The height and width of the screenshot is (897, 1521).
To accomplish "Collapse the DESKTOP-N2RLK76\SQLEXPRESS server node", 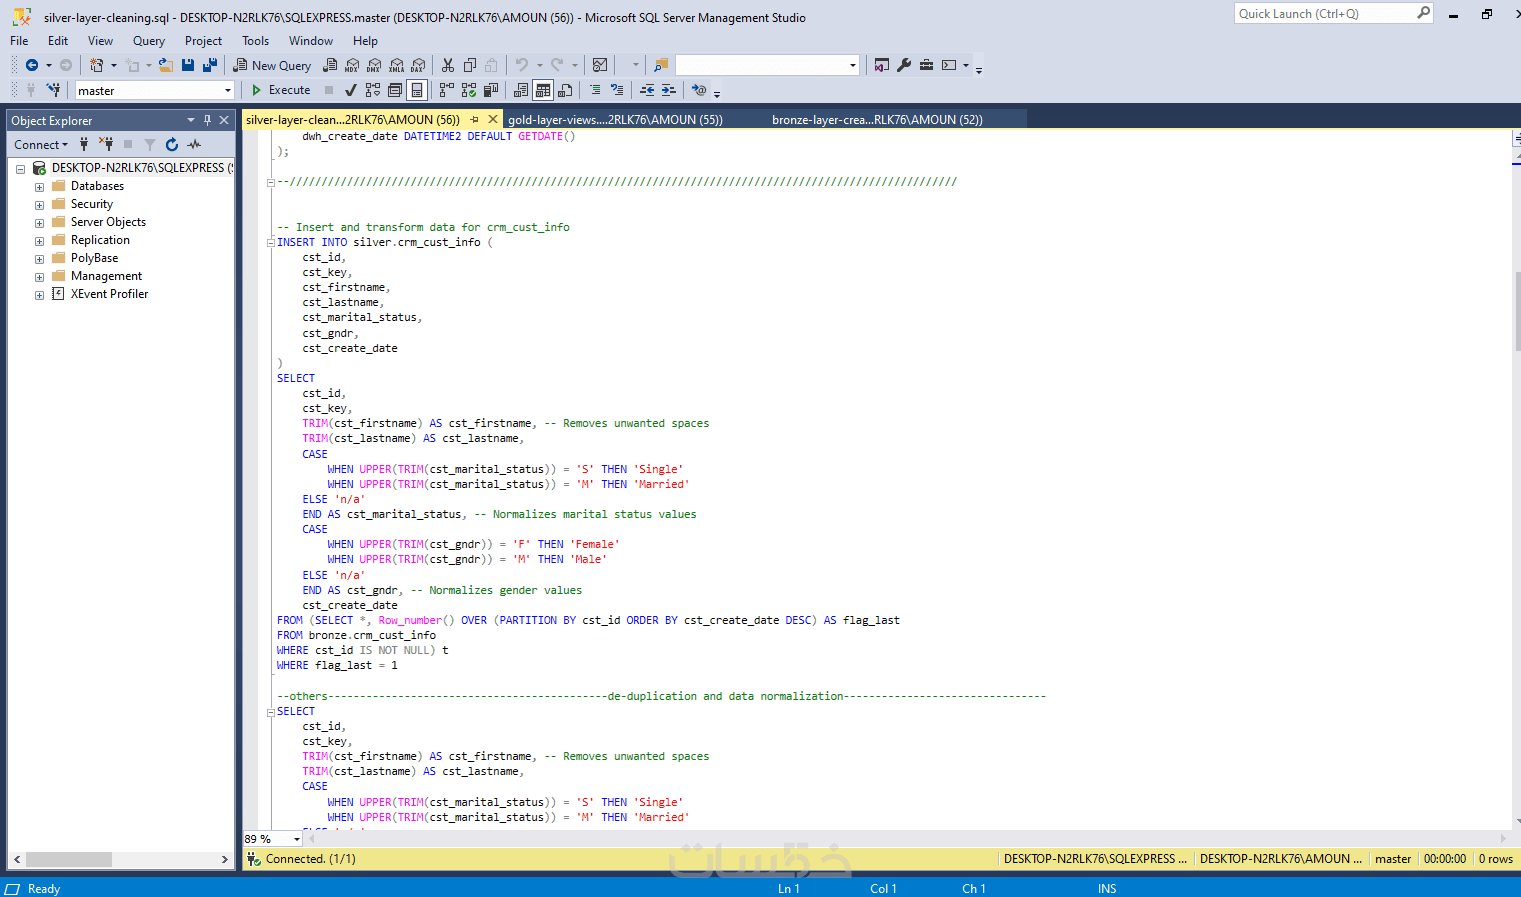I will [x=20, y=169].
